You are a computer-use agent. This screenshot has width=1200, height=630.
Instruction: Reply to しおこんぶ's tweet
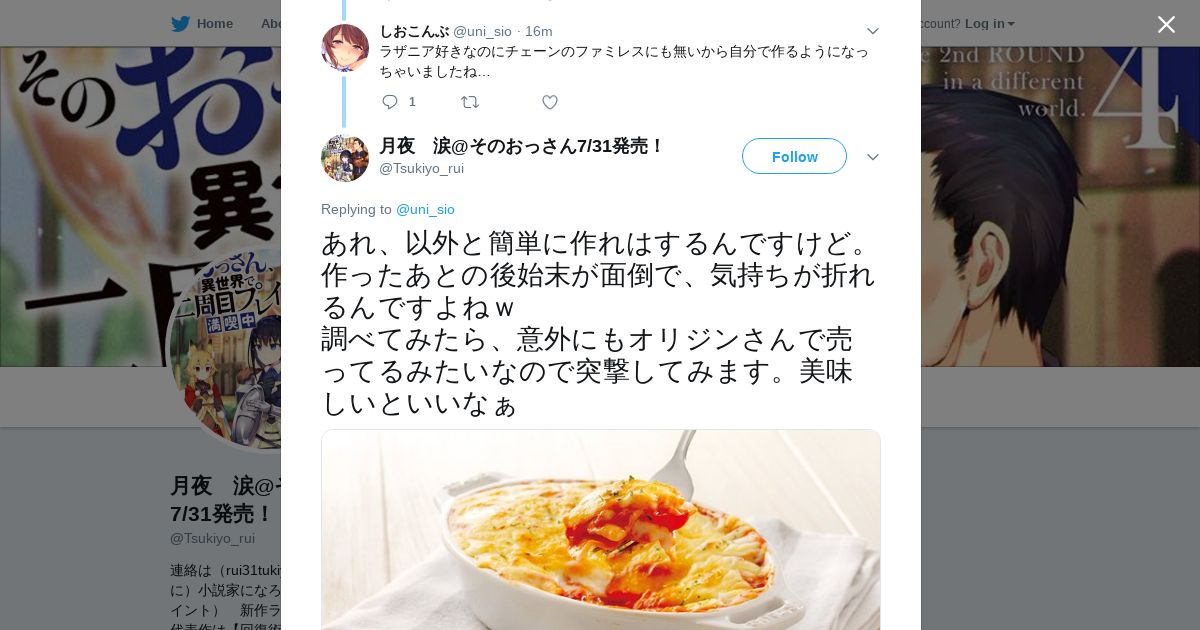pos(390,102)
